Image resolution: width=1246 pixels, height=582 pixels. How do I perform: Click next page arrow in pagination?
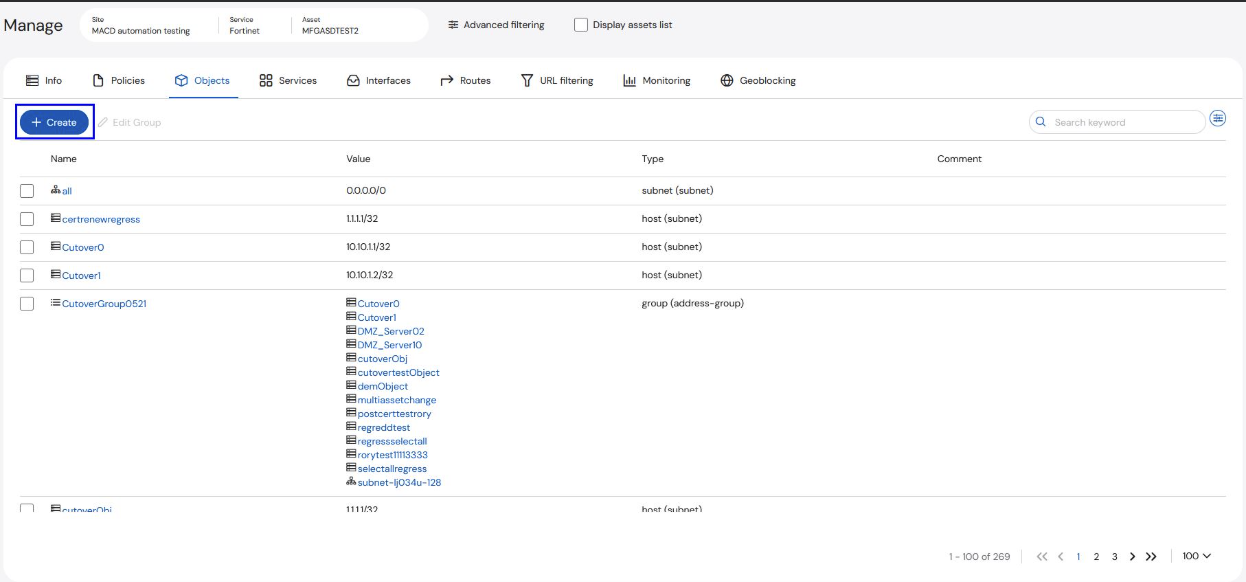pos(1132,556)
